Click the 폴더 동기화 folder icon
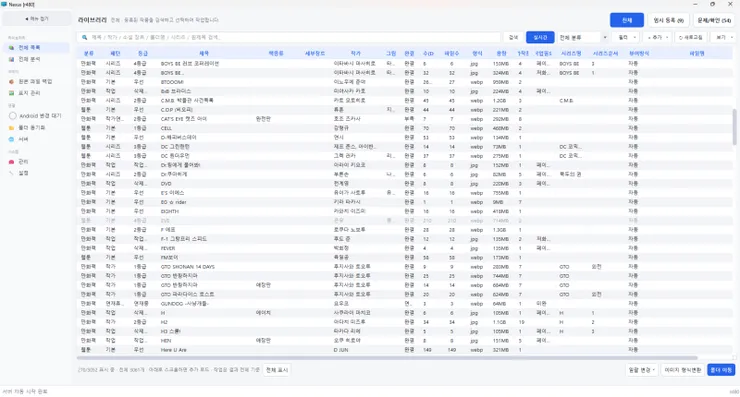Image resolution: width=740 pixels, height=397 pixels. point(11,128)
